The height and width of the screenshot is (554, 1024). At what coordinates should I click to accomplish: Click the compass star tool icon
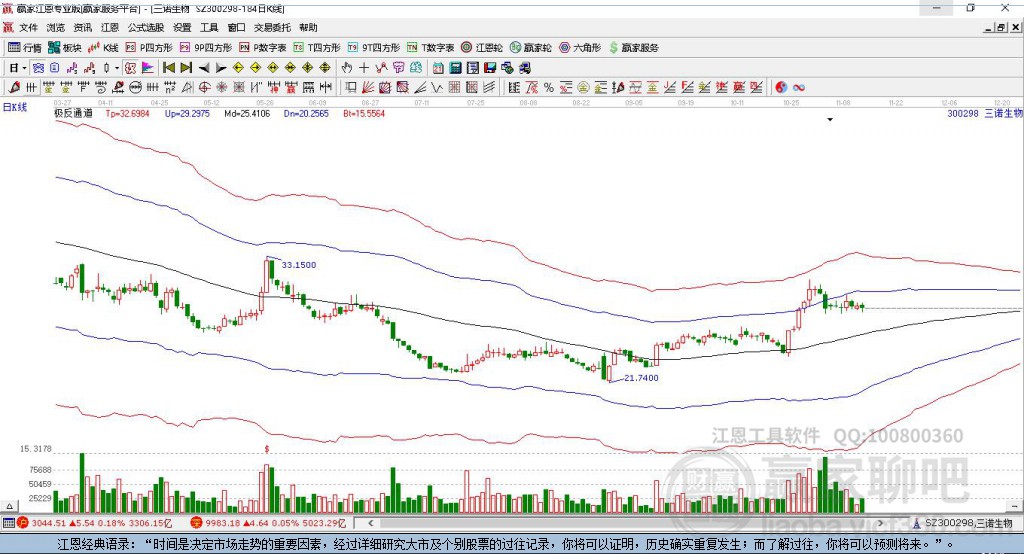[x=222, y=88]
